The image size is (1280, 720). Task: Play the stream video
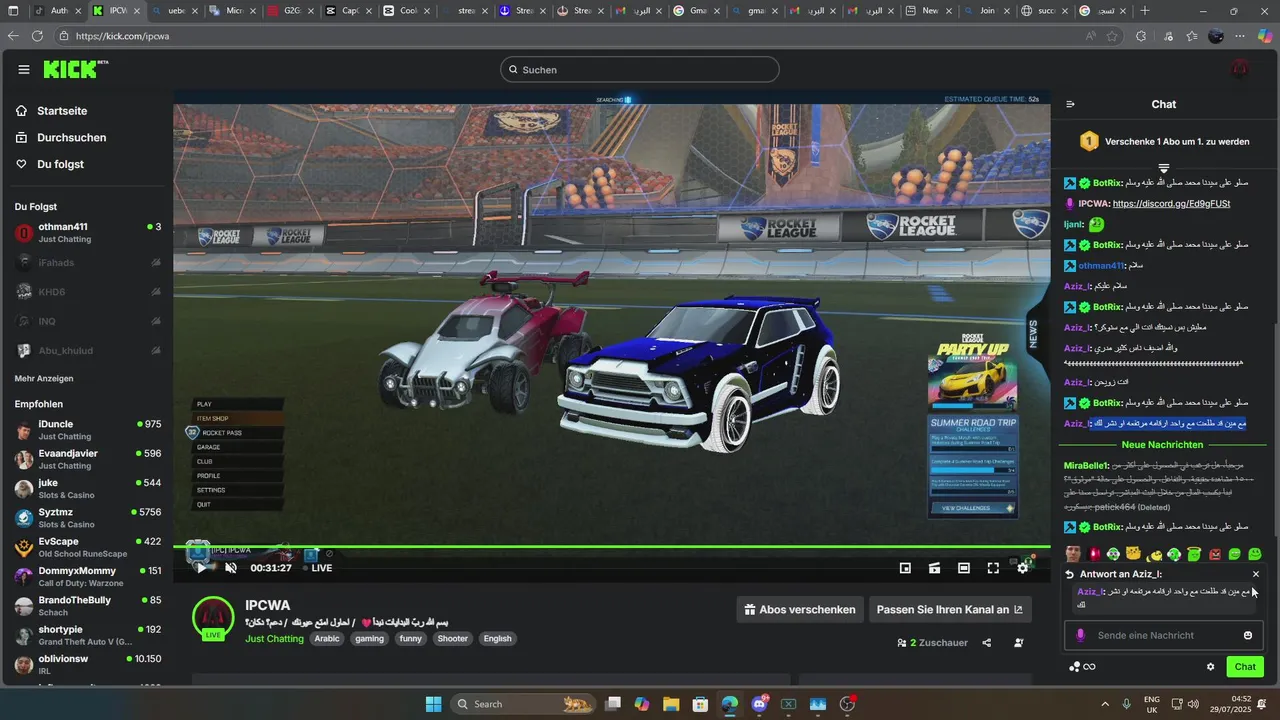(x=201, y=568)
